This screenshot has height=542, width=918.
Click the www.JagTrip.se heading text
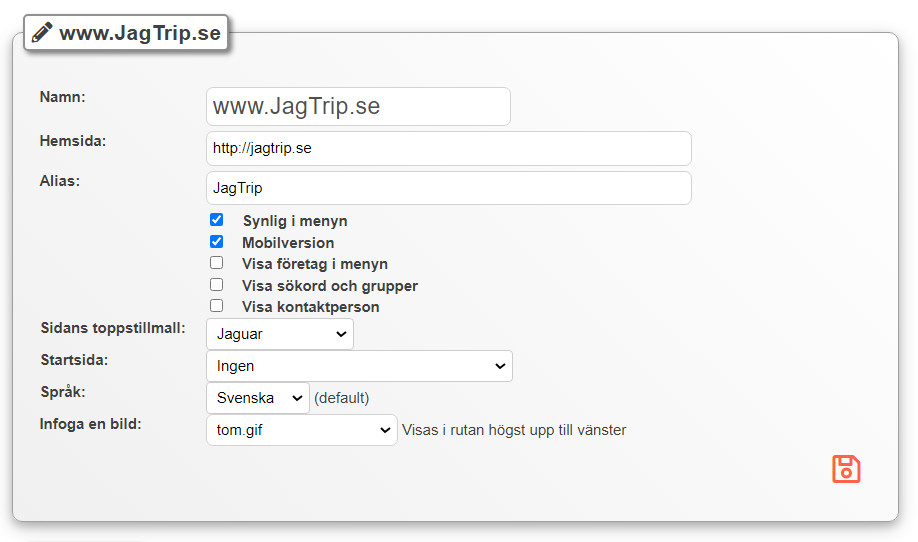tap(140, 33)
